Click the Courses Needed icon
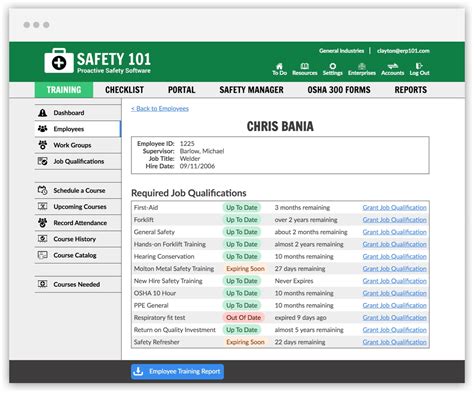Image resolution: width=474 pixels, height=393 pixels. 43,284
